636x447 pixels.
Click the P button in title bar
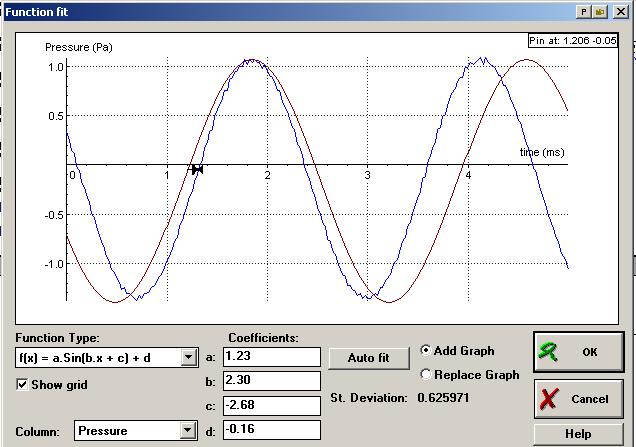click(x=583, y=12)
